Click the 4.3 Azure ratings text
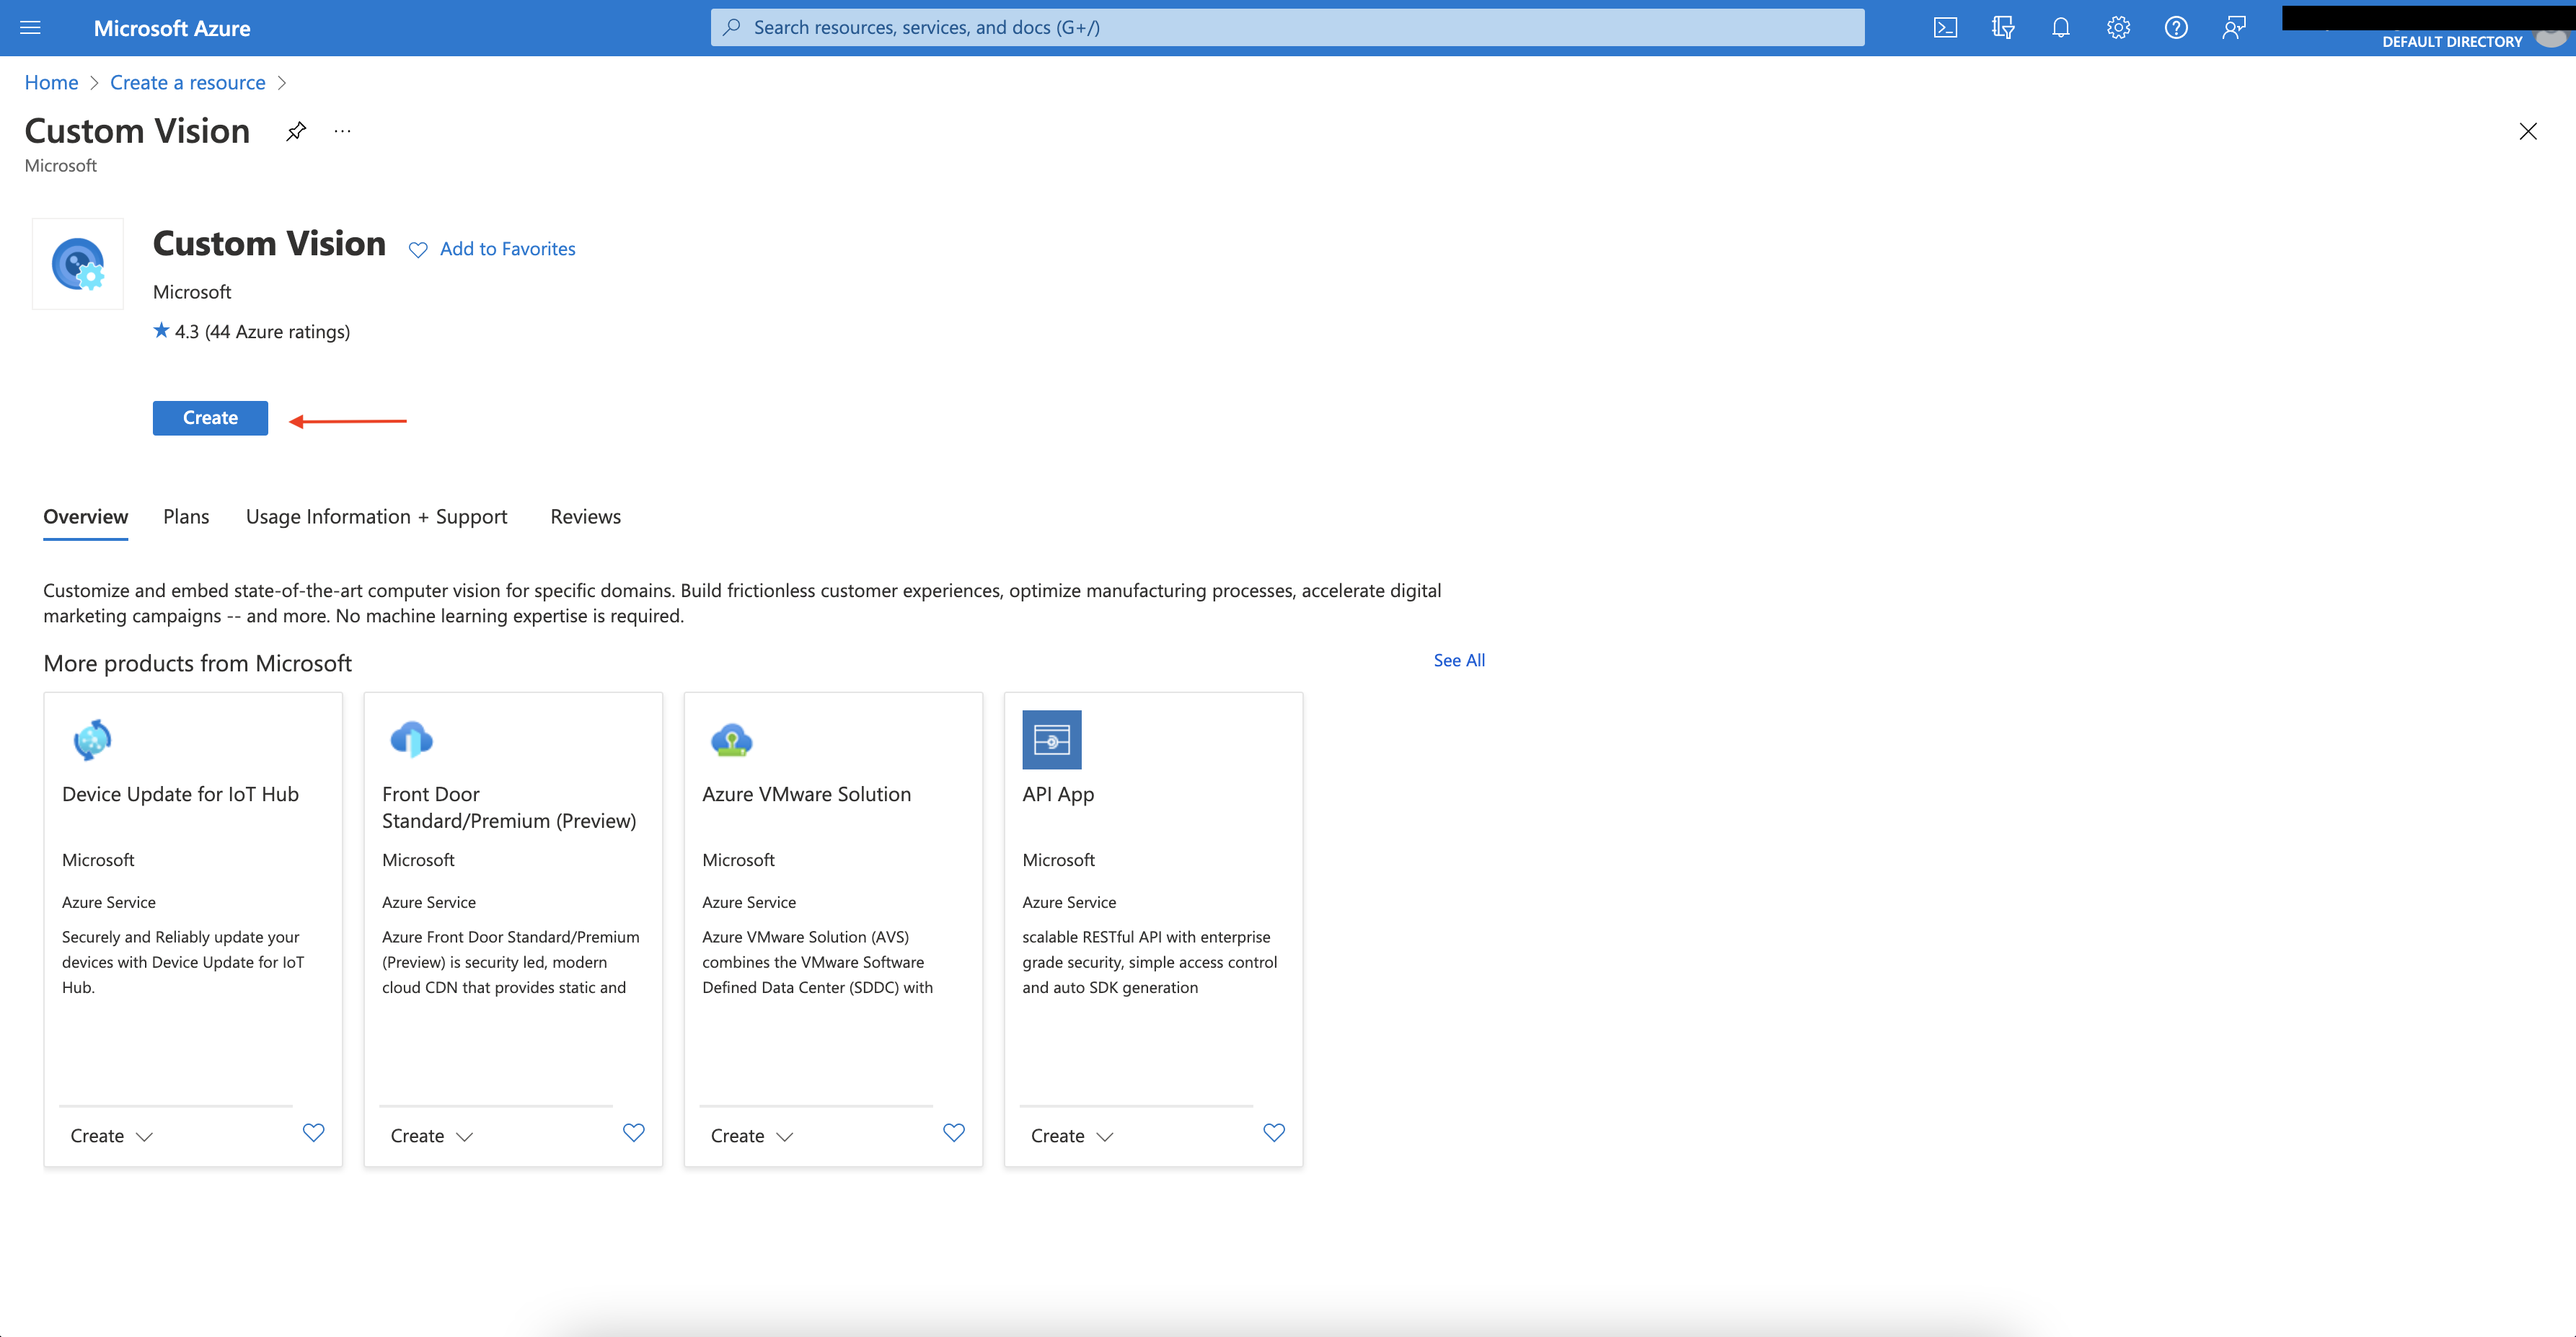This screenshot has height=1337, width=2576. pos(262,332)
